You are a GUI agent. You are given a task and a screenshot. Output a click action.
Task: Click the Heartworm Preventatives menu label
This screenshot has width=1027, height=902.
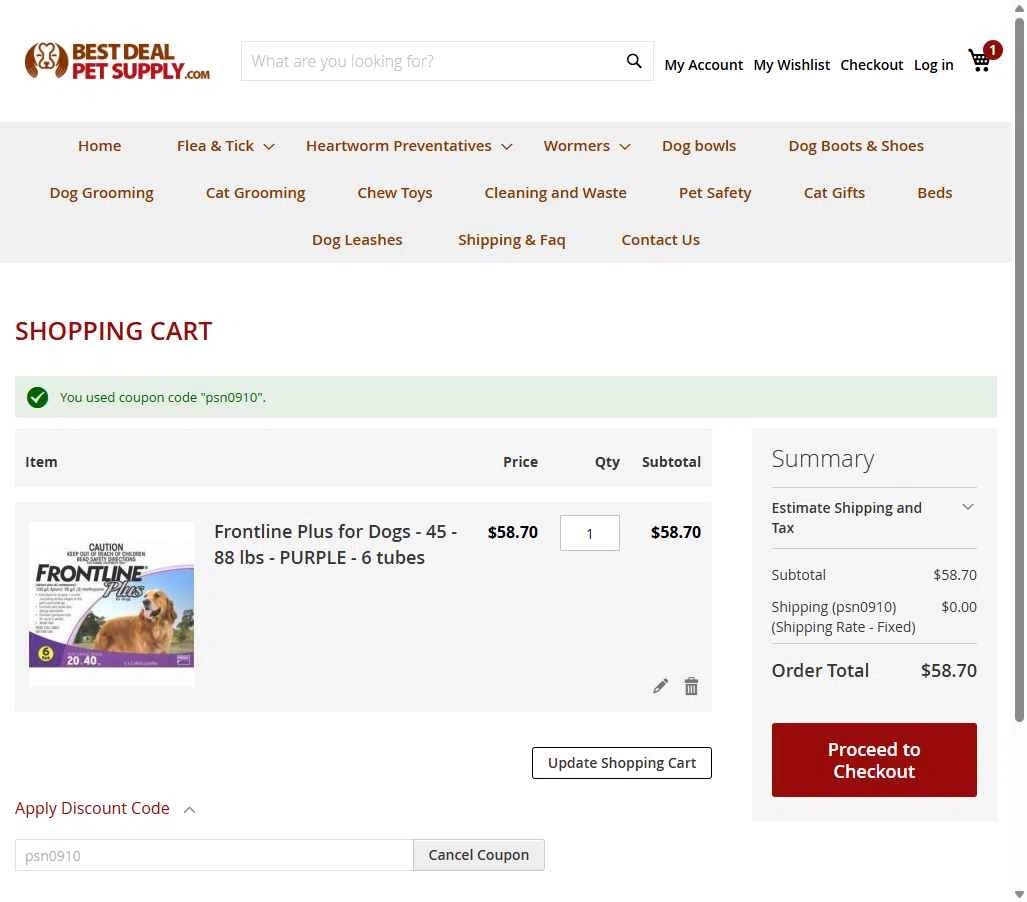(x=398, y=145)
